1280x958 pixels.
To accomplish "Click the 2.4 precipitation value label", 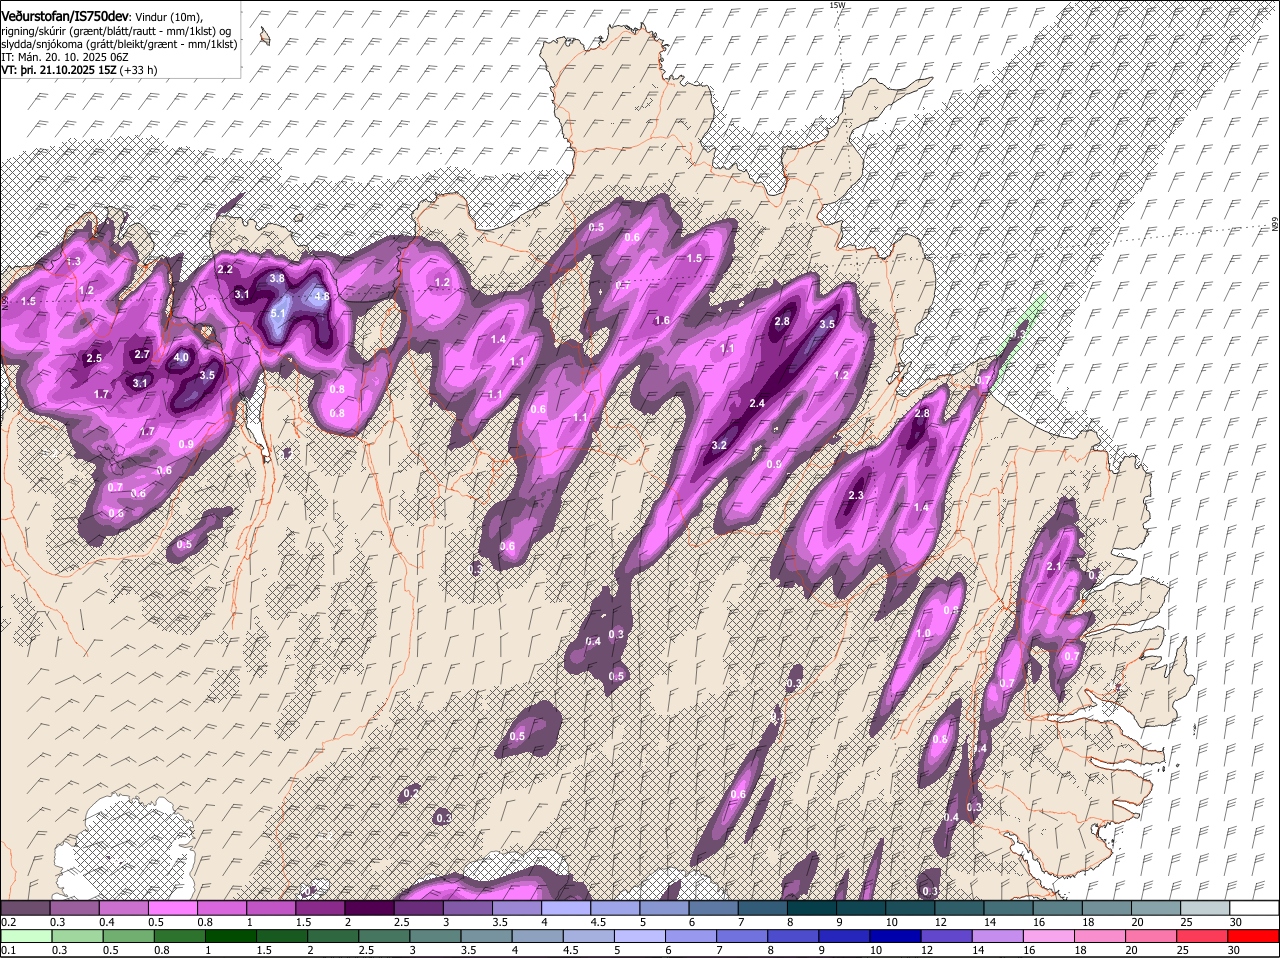I will tap(757, 403).
